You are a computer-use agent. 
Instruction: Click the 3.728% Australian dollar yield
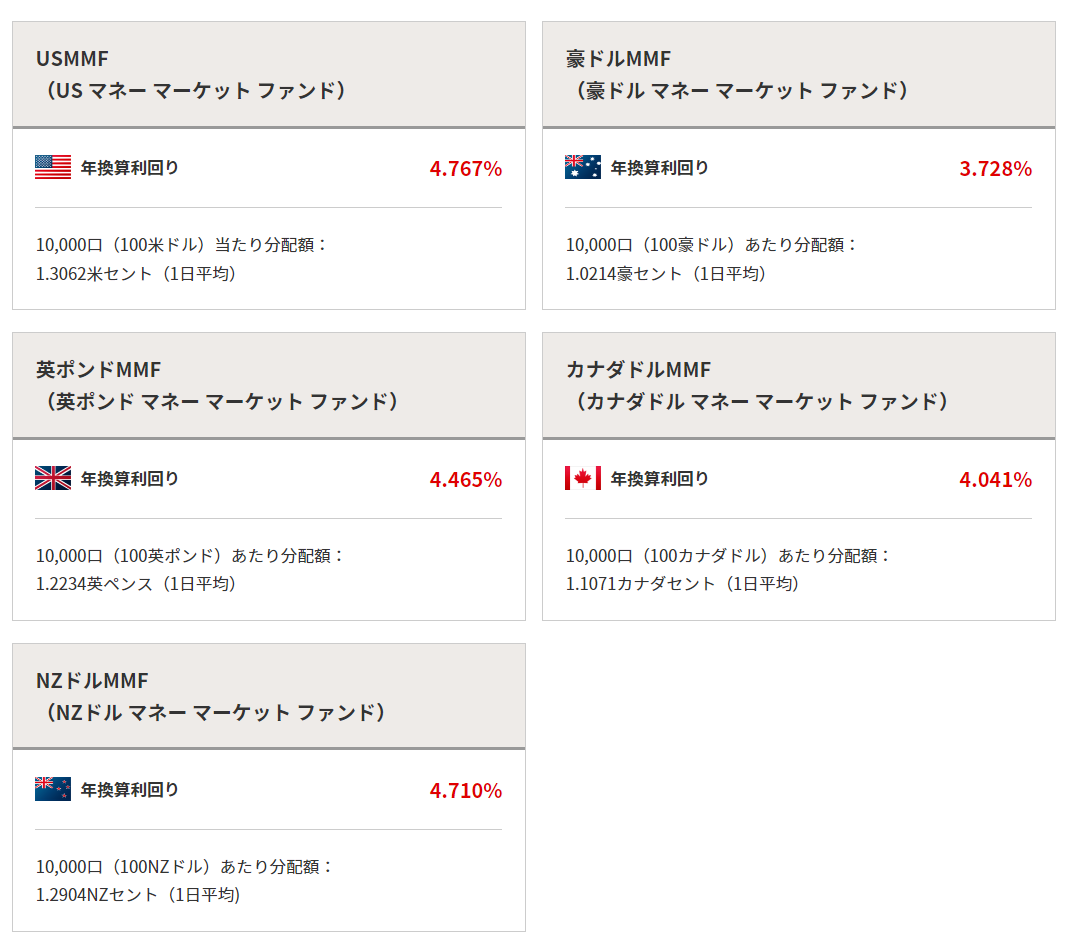[x=995, y=169]
